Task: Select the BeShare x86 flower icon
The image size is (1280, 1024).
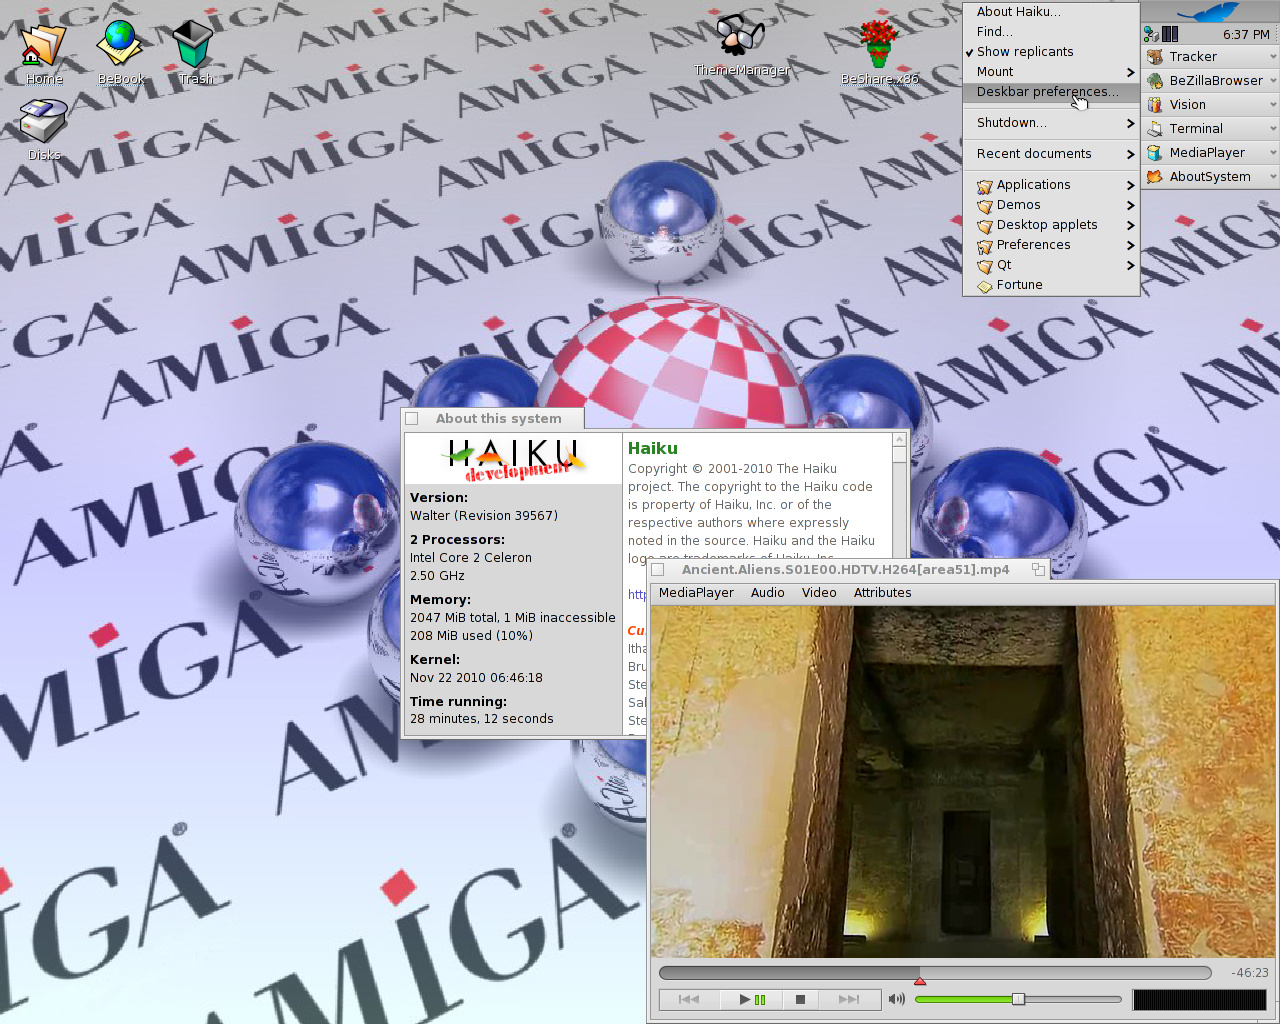Action: click(879, 43)
